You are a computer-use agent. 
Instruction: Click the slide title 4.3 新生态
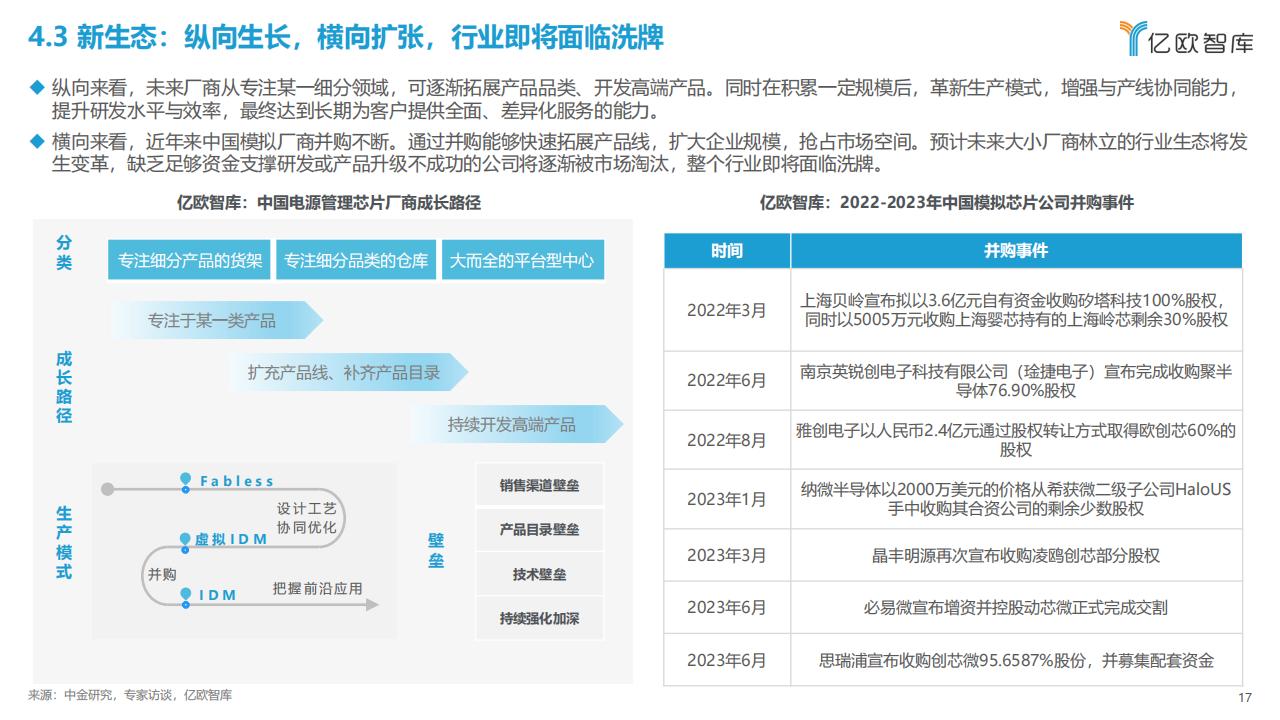346,38
